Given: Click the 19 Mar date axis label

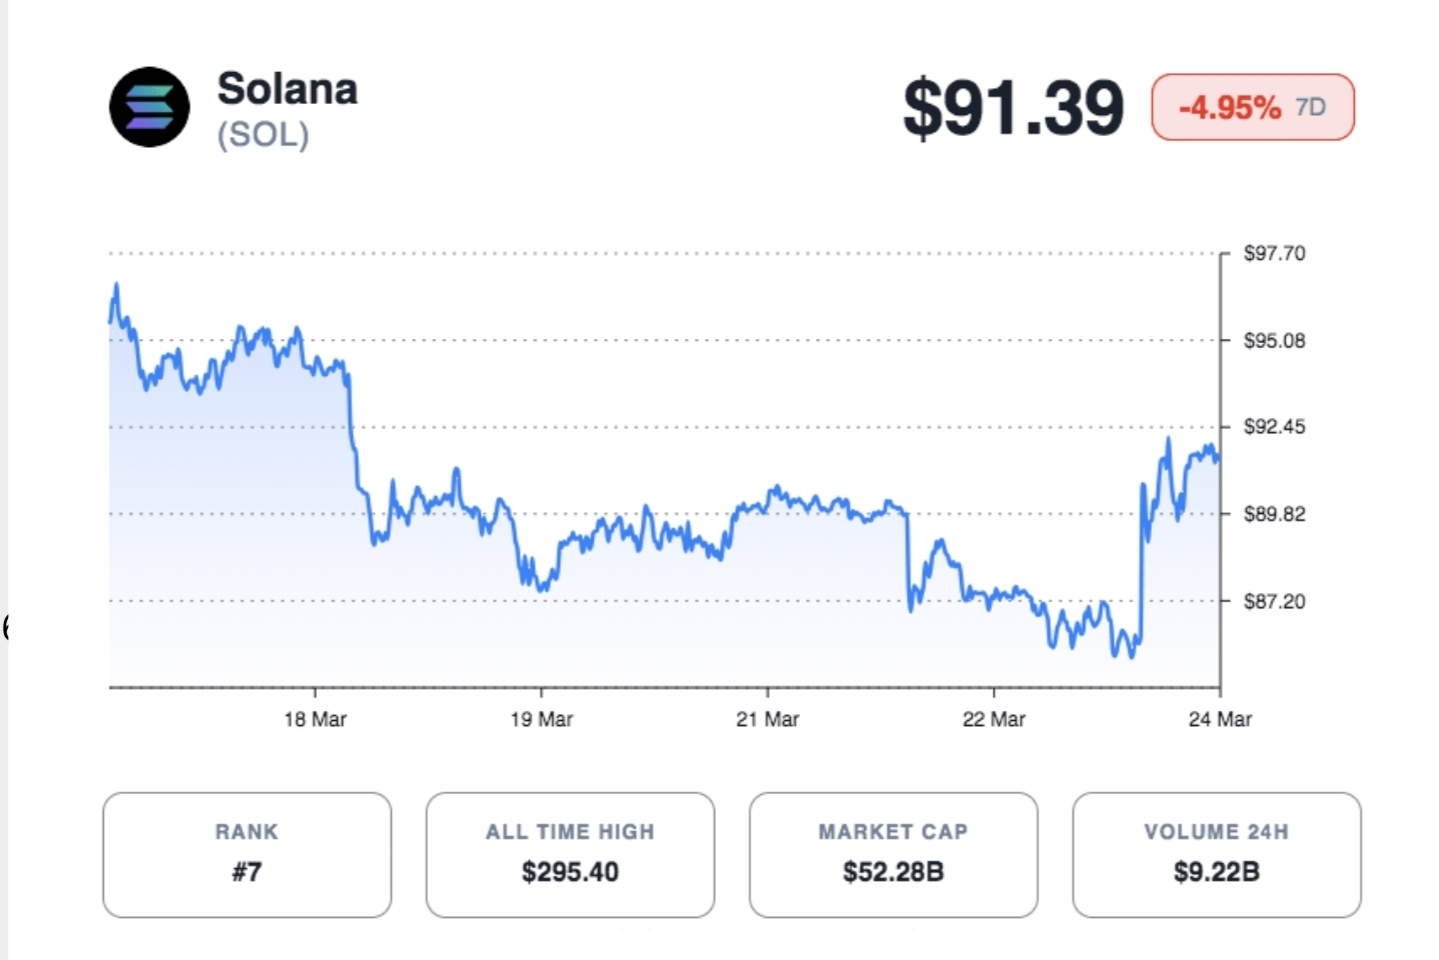Looking at the screenshot, I should click(x=541, y=719).
